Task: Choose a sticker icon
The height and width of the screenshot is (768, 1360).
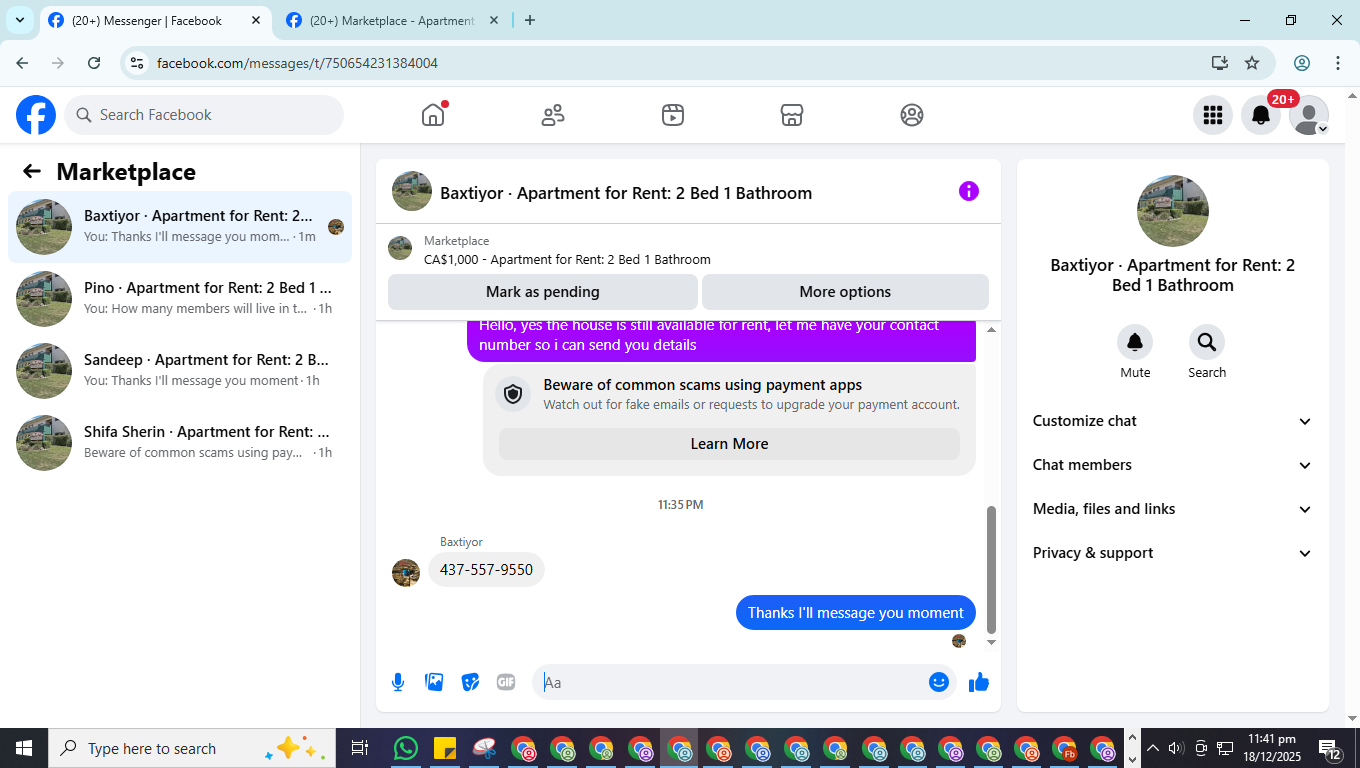Action: (x=470, y=682)
